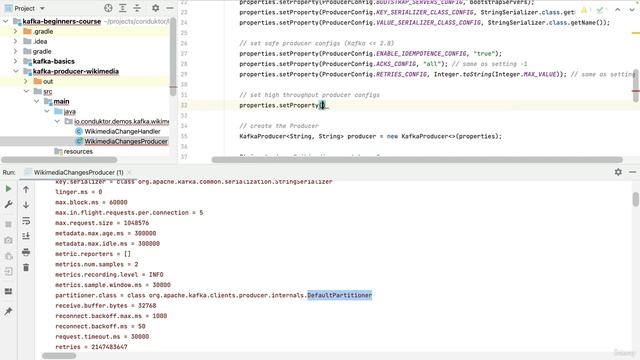Click the 'retries = 2147483647' console line
640x360 pixels.
pyautogui.click(x=91, y=347)
